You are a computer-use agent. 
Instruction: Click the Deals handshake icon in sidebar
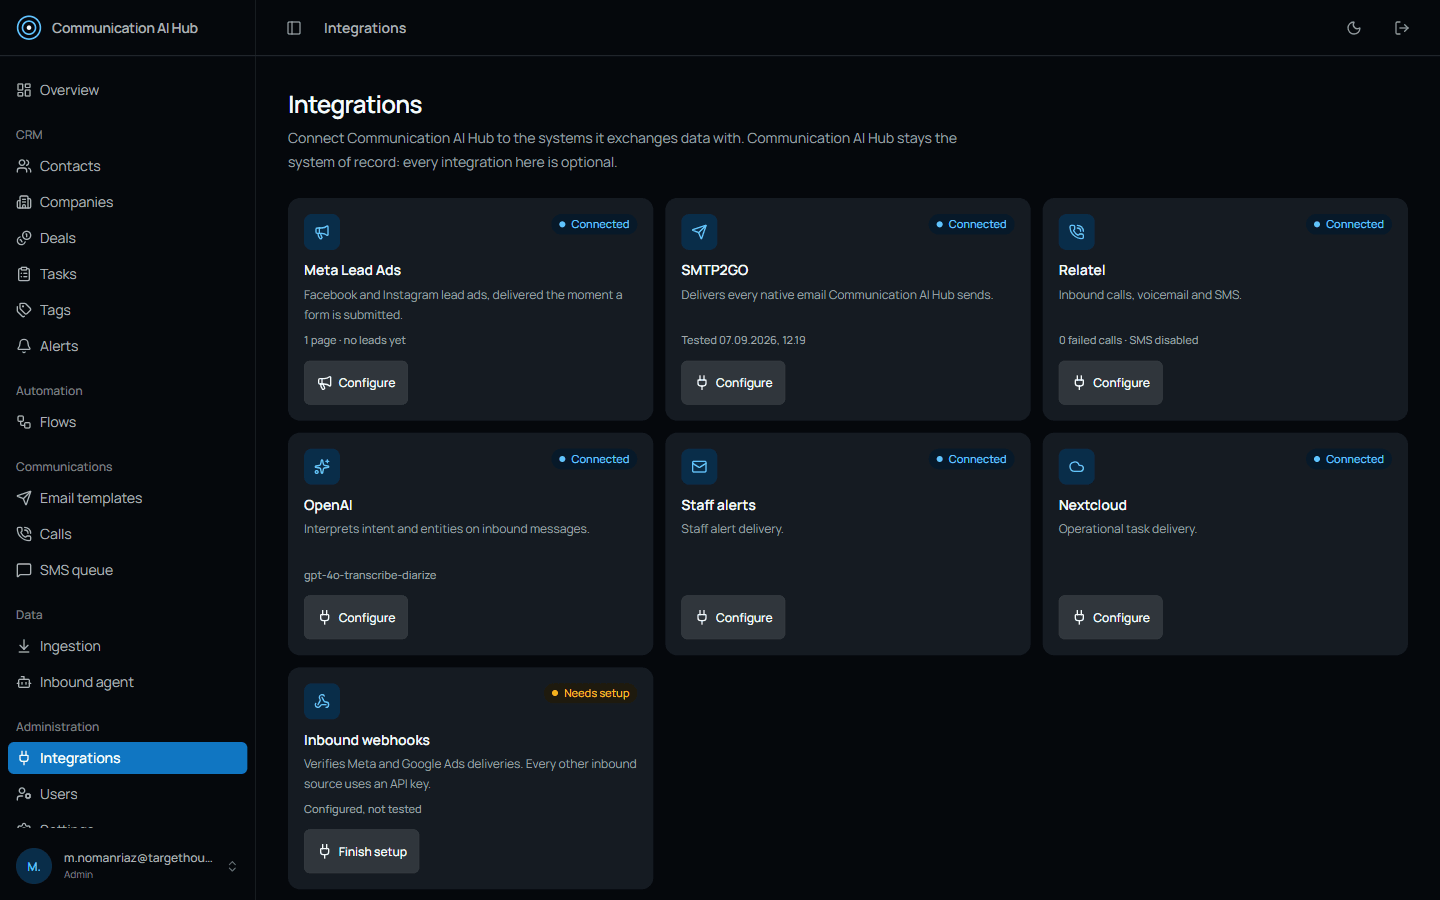(24, 238)
